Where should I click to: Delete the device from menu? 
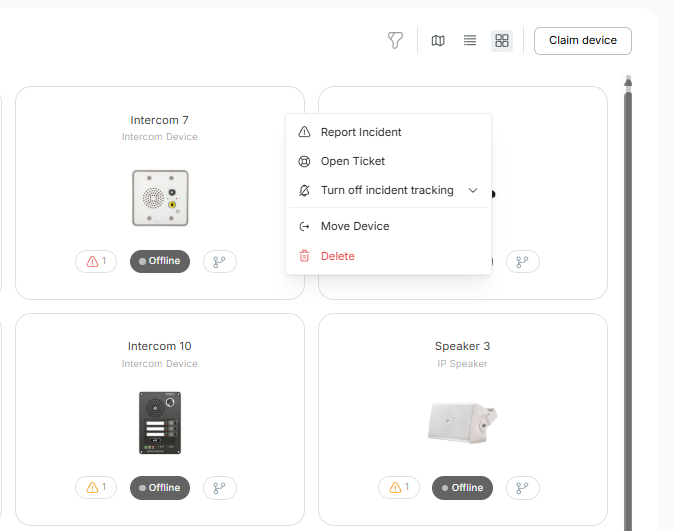pyautogui.click(x=338, y=256)
